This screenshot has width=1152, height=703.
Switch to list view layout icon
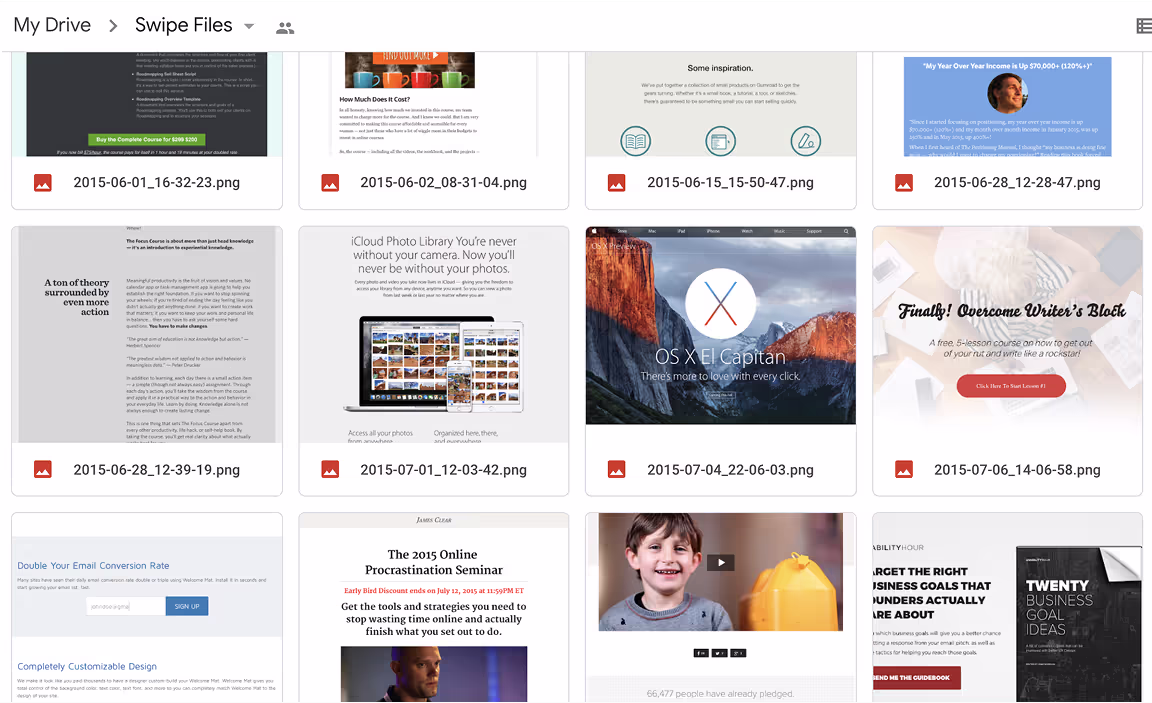point(1143,26)
